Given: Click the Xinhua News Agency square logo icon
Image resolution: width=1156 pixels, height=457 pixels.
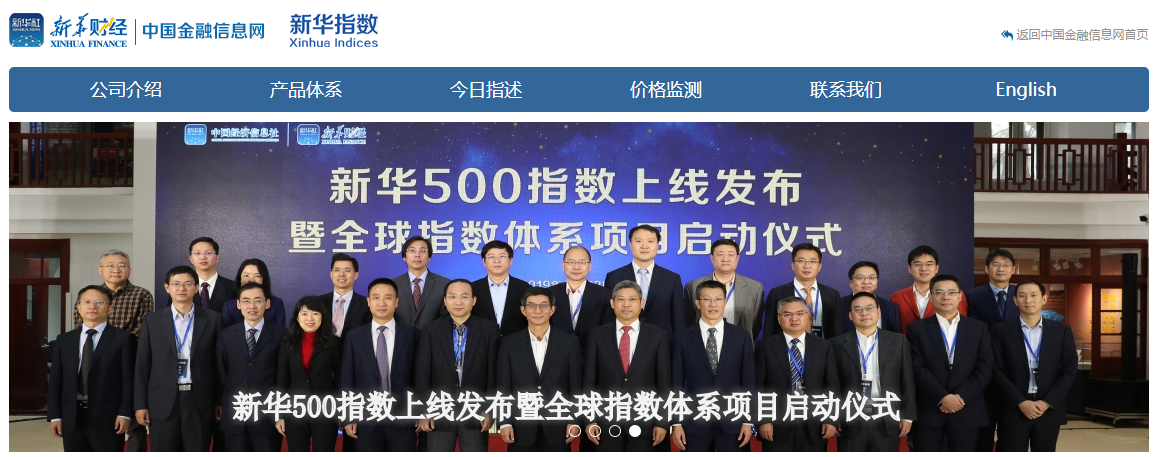Looking at the screenshot, I should click(x=27, y=30).
